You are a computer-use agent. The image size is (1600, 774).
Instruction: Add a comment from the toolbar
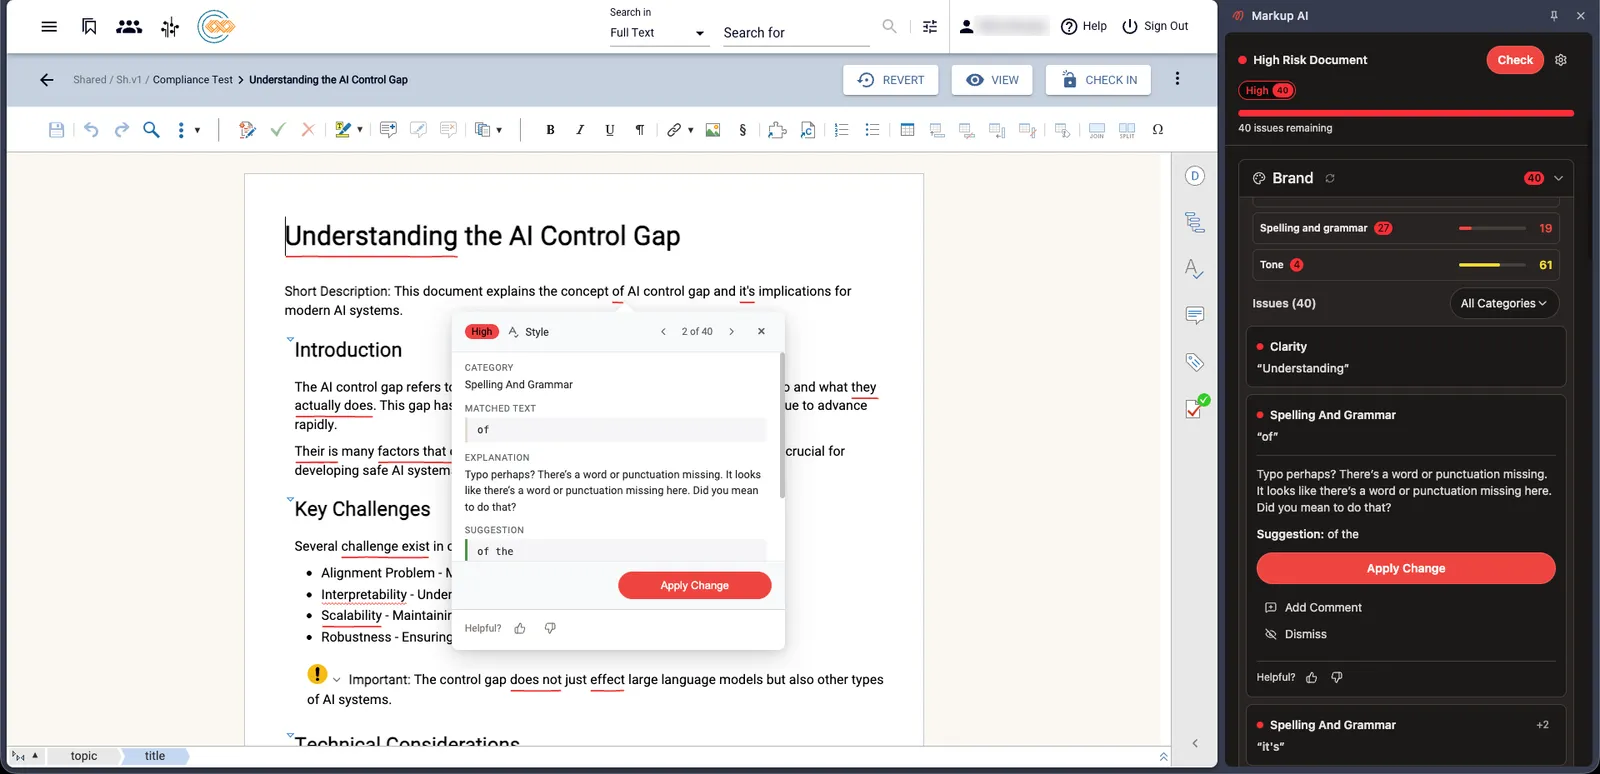pyautogui.click(x=388, y=130)
